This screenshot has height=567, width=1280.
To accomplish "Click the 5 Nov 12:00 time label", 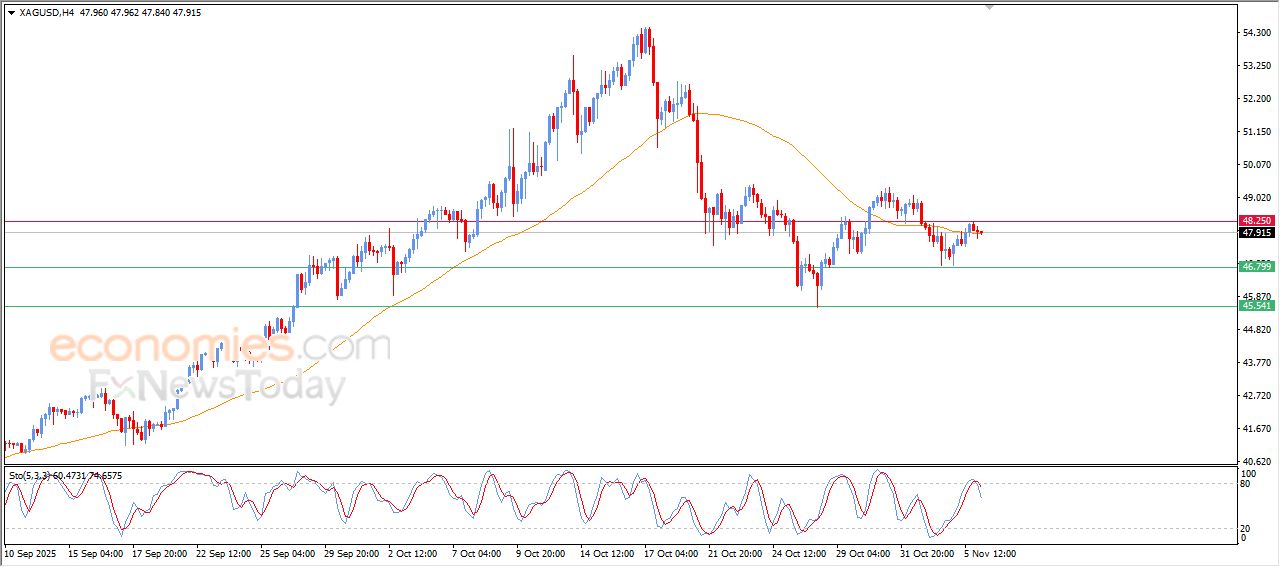I will click(x=990, y=552).
